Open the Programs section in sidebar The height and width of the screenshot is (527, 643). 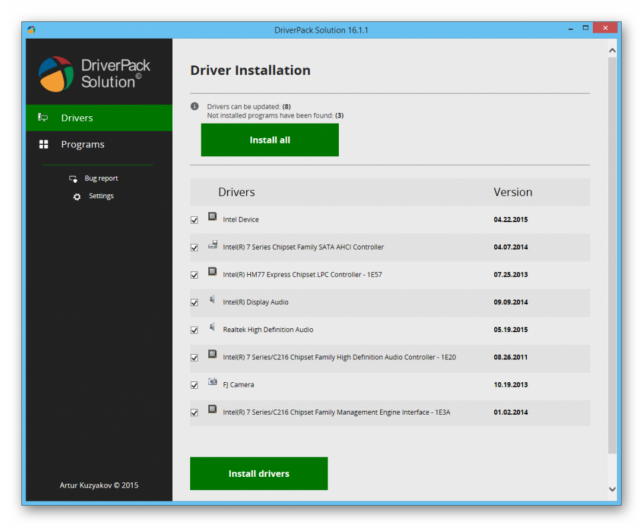[99, 144]
